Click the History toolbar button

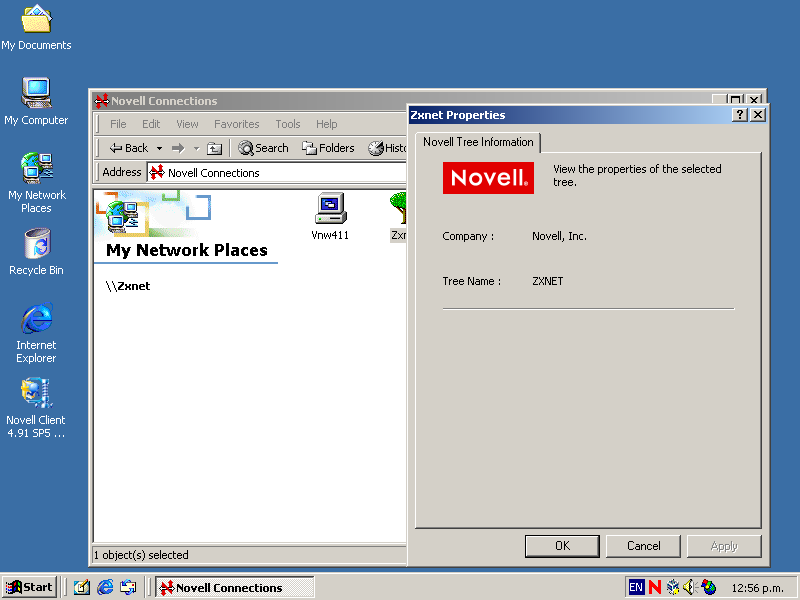pyautogui.click(x=387, y=148)
